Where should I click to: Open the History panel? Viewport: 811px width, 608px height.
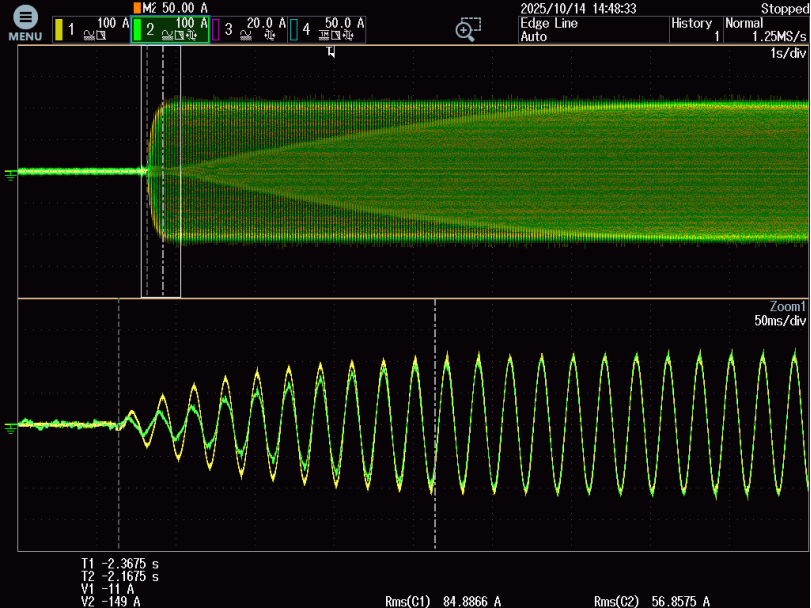[693, 30]
